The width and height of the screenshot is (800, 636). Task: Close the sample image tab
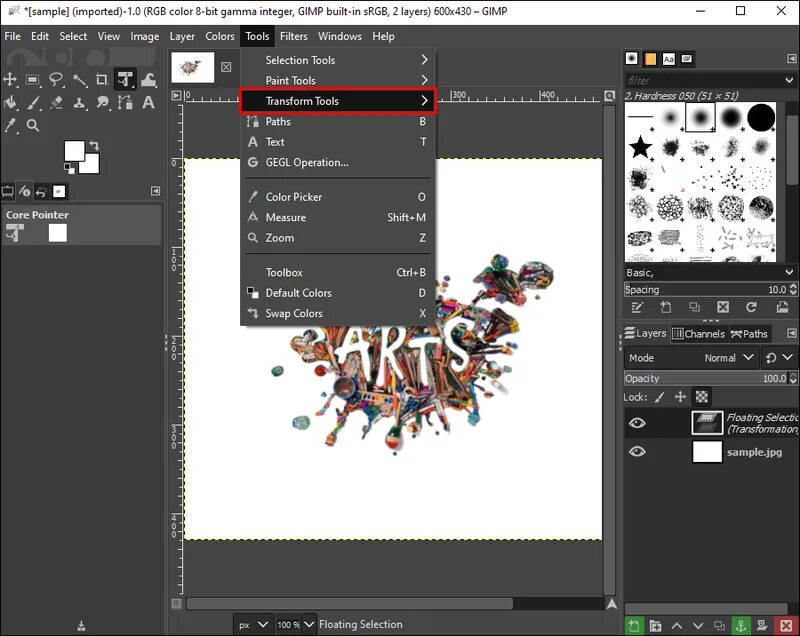click(226, 67)
